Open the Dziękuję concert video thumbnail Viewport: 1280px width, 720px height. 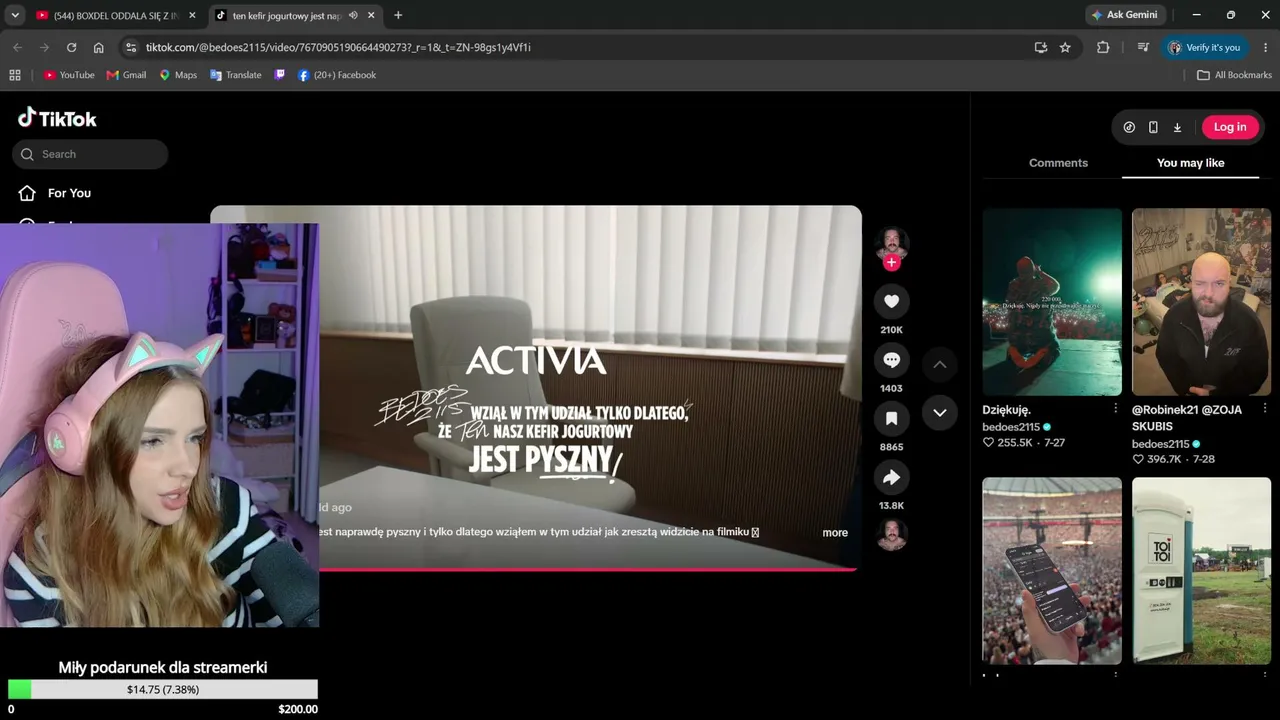click(x=1052, y=301)
